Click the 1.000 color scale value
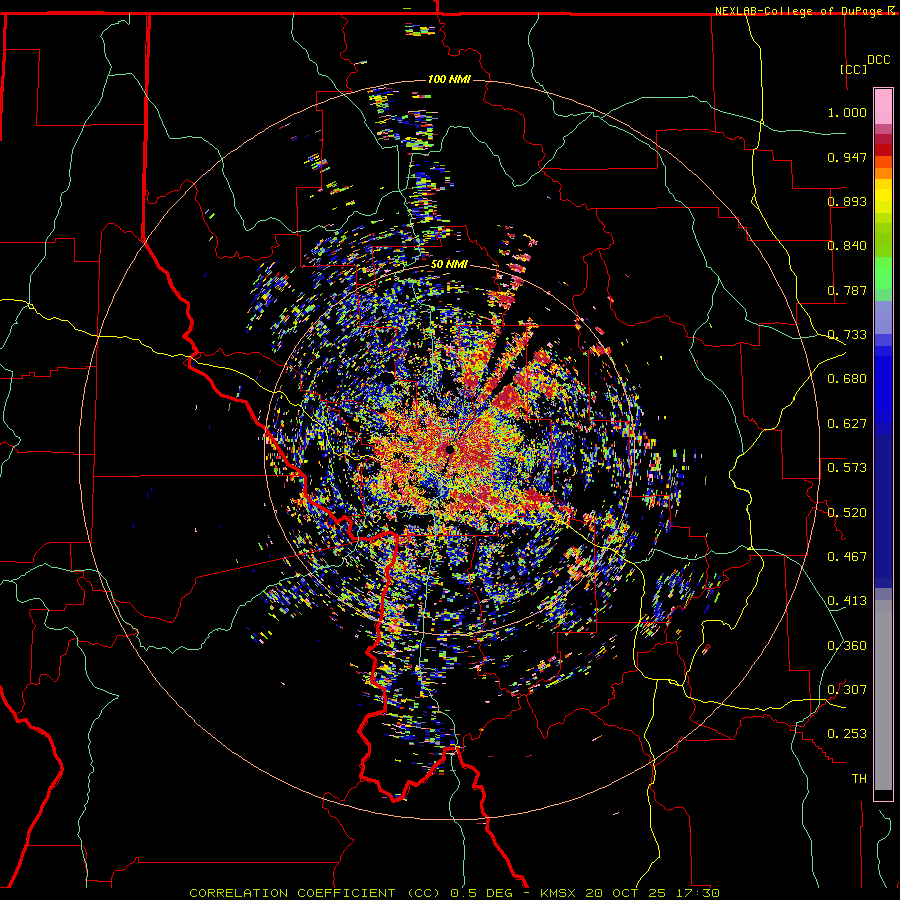This screenshot has height=900, width=900. [x=847, y=112]
